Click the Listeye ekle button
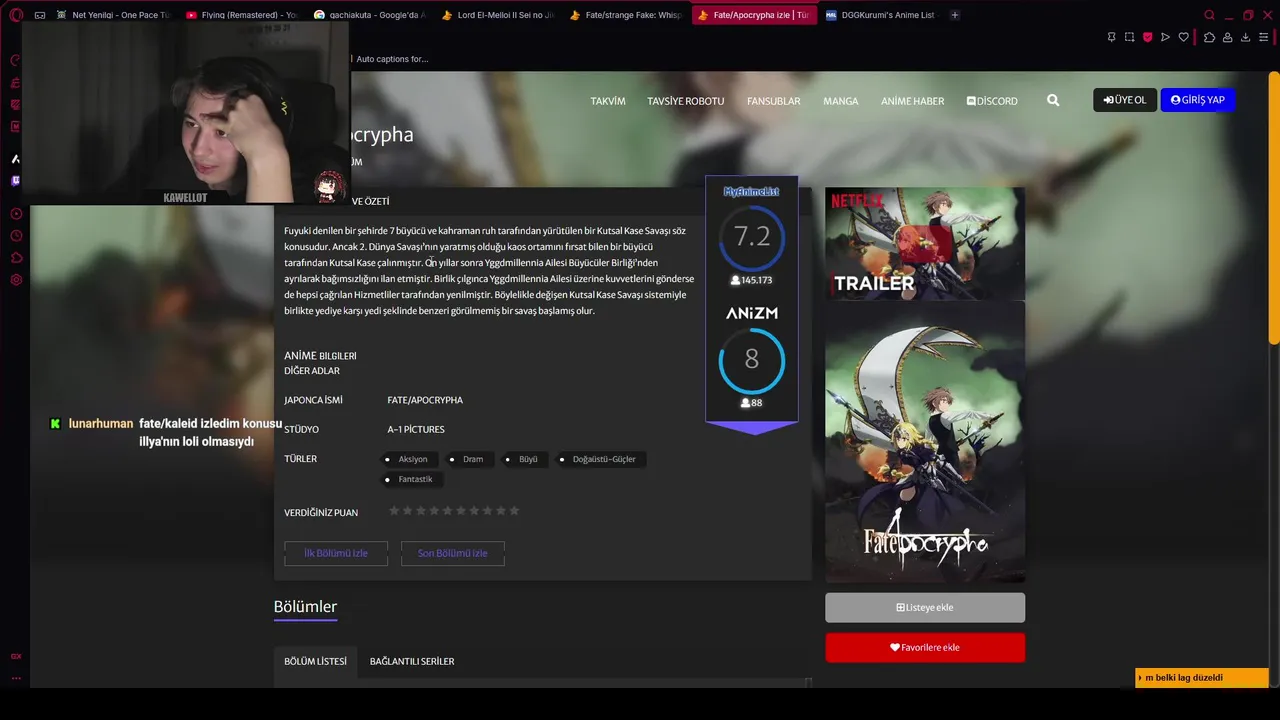 (925, 607)
